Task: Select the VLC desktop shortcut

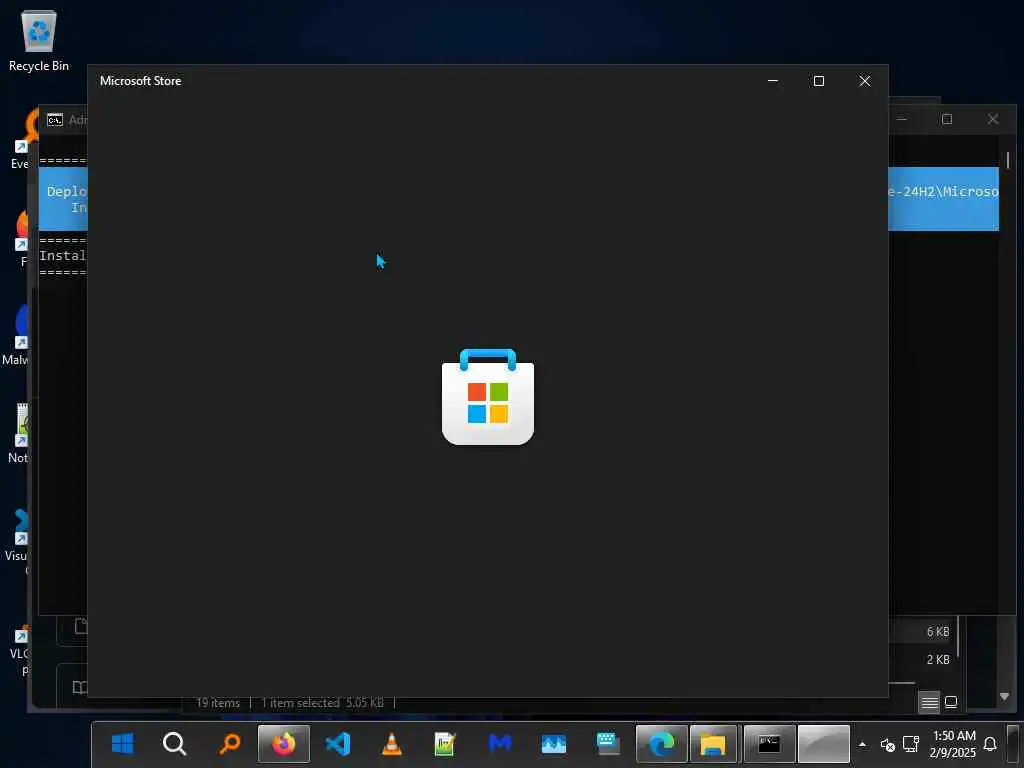Action: [20, 650]
